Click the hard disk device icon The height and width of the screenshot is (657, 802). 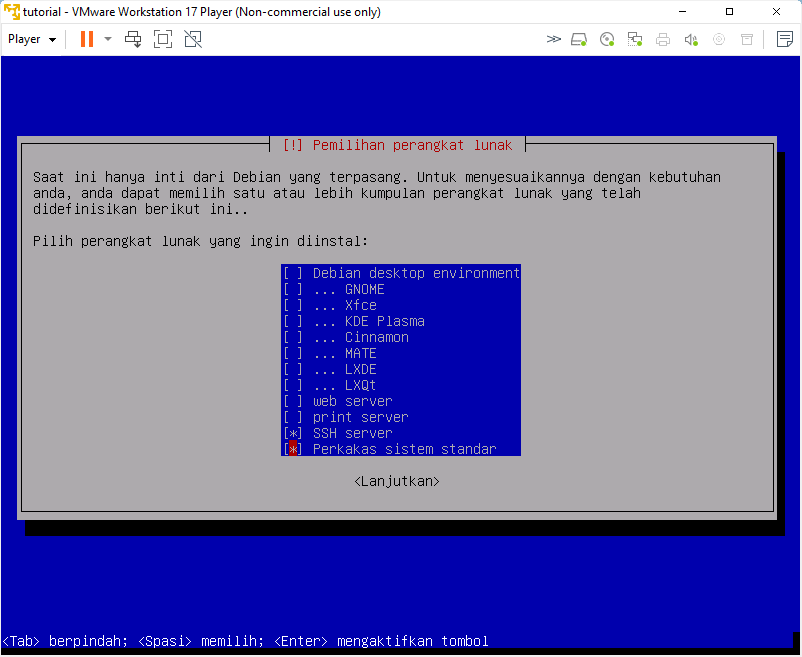(579, 39)
